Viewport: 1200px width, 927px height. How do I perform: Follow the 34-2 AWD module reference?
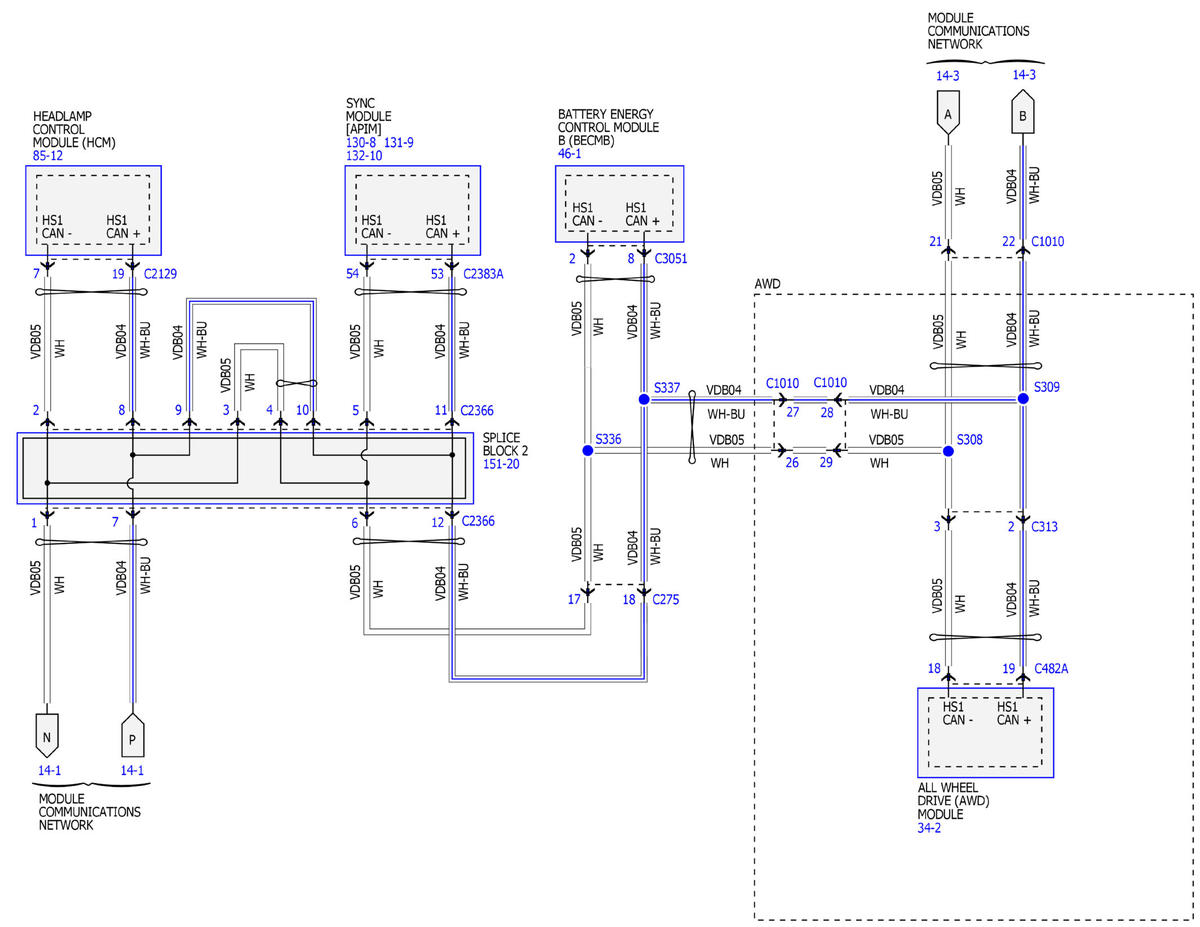(929, 828)
